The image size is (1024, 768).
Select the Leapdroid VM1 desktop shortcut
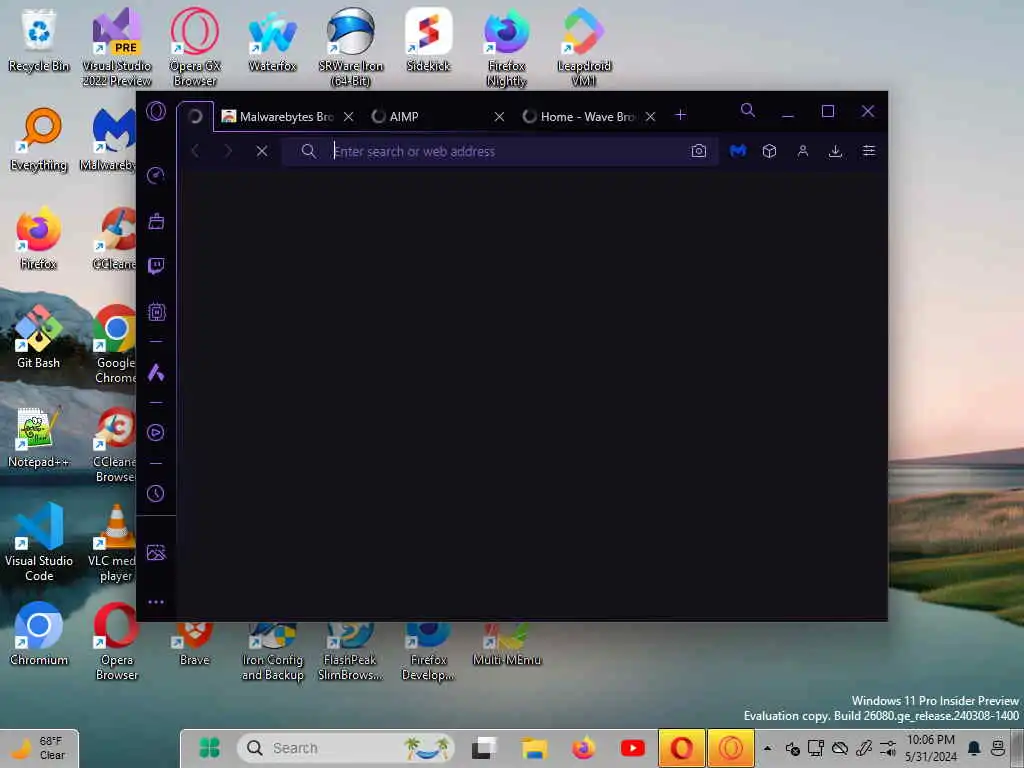pyautogui.click(x=584, y=47)
